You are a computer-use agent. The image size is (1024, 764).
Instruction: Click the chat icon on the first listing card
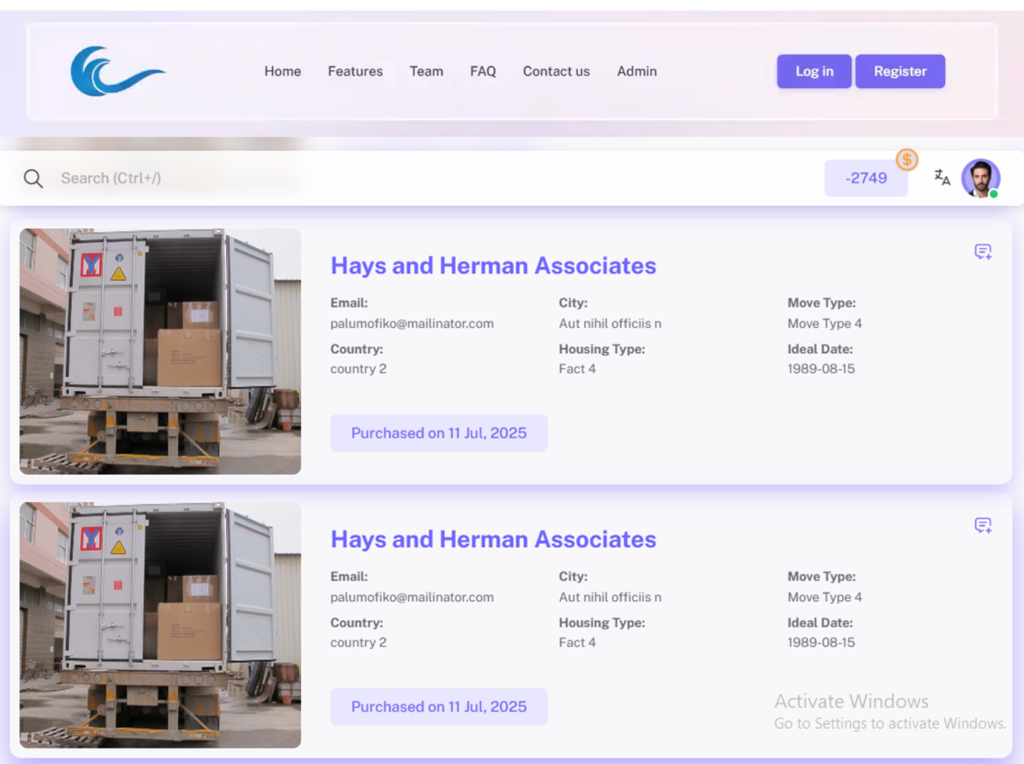coord(983,252)
